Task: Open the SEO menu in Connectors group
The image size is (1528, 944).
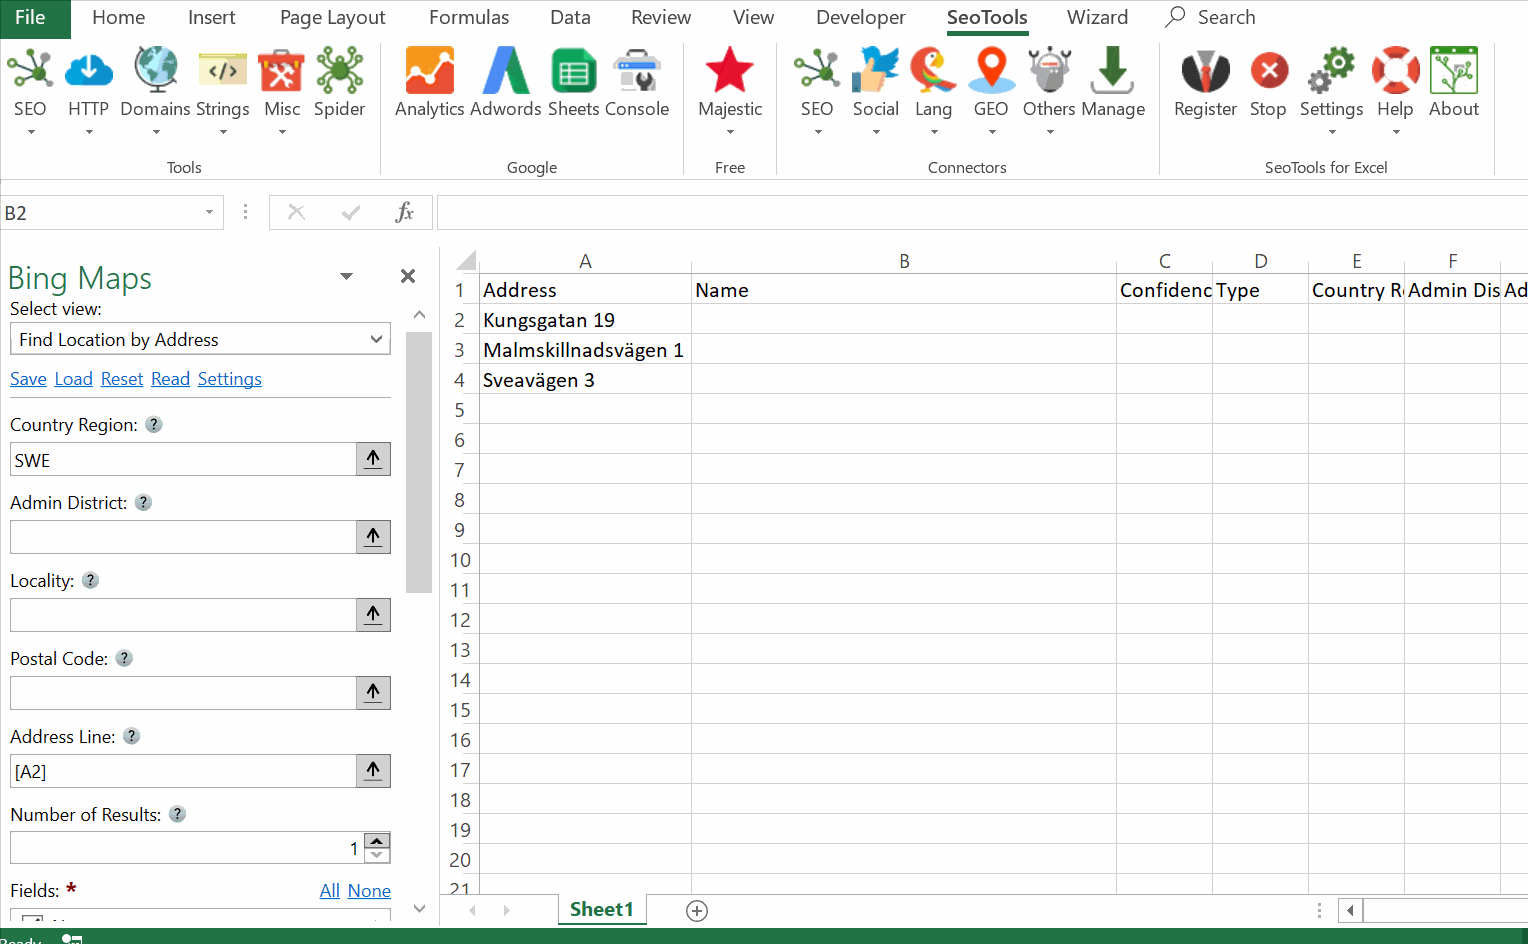Action: pyautogui.click(x=817, y=90)
